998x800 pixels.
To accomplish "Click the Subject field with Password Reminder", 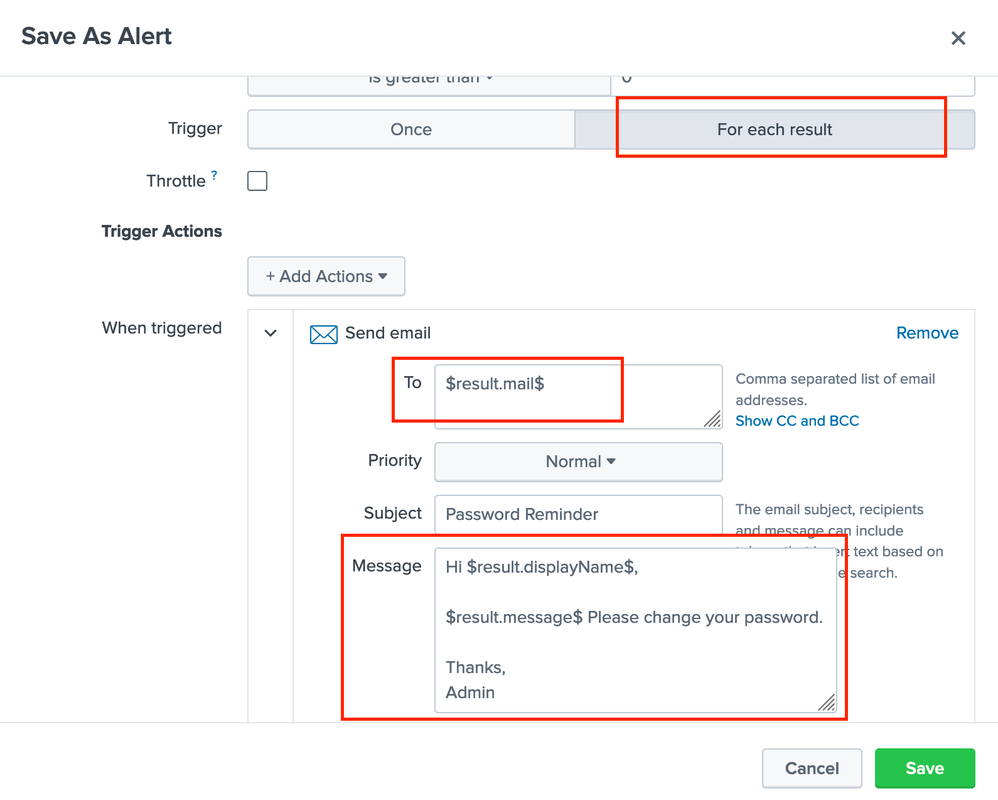I will [x=578, y=514].
